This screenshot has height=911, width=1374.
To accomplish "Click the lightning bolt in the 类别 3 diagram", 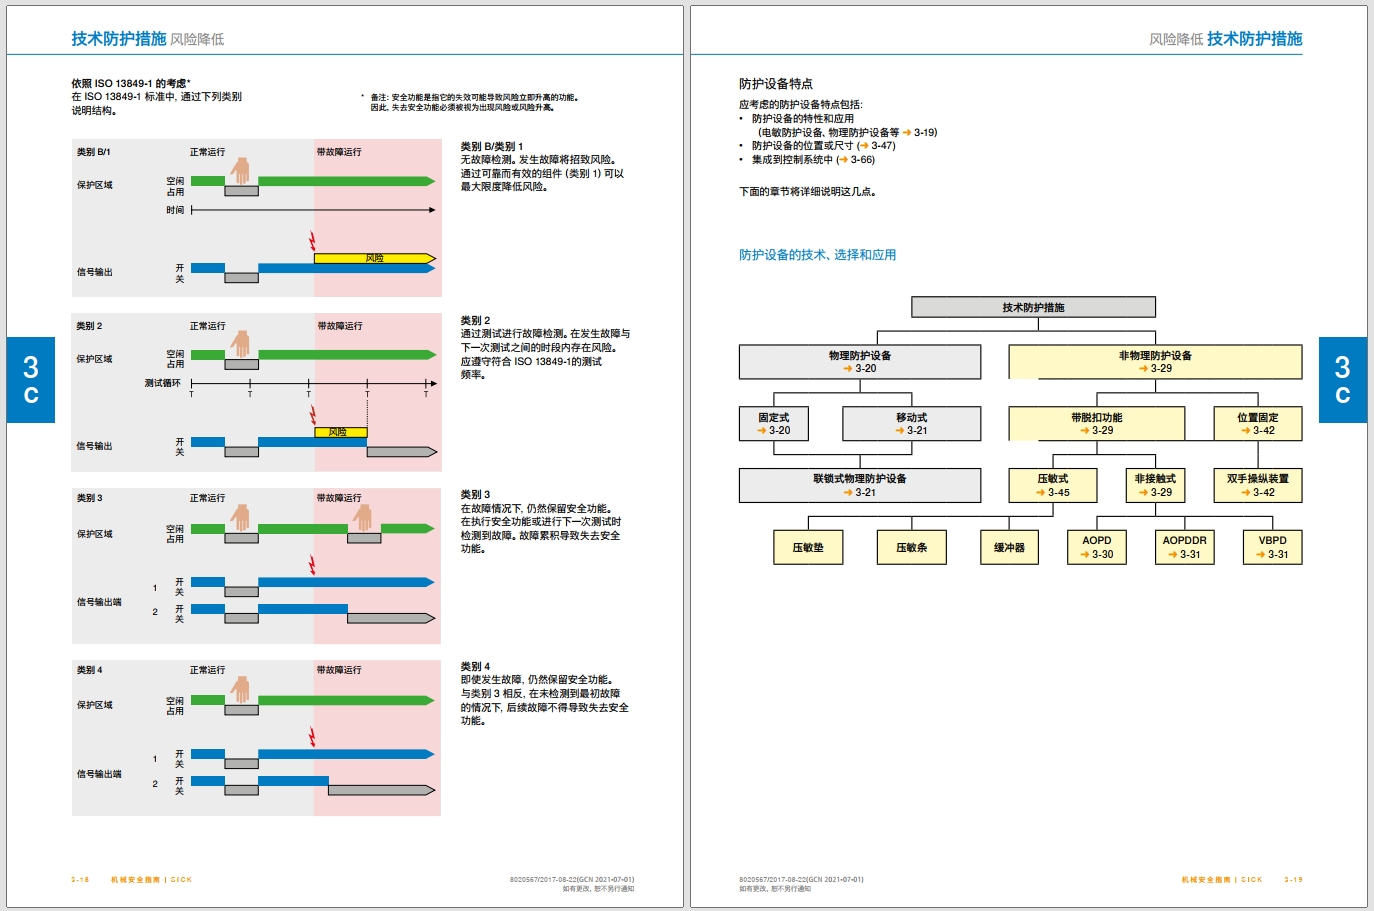I will (313, 565).
